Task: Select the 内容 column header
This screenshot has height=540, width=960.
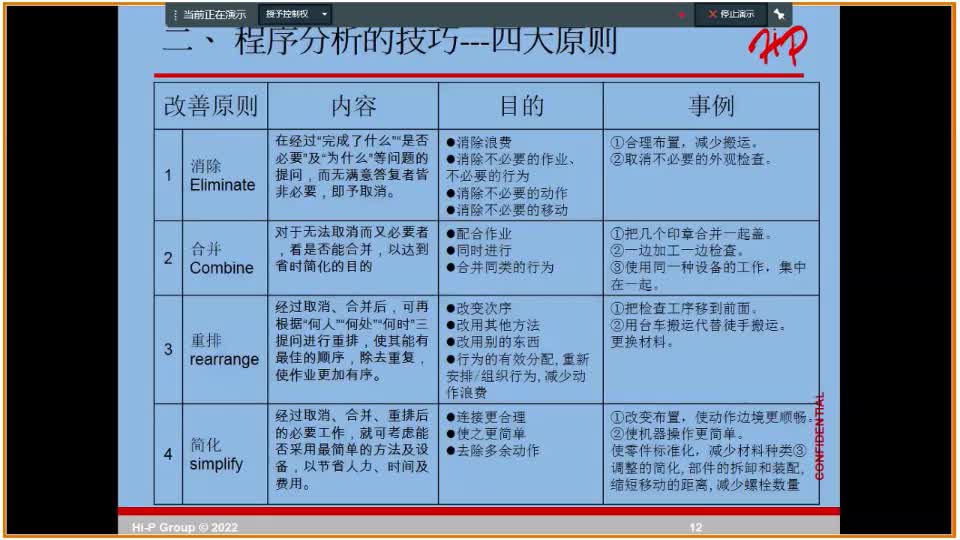Action: 353,106
